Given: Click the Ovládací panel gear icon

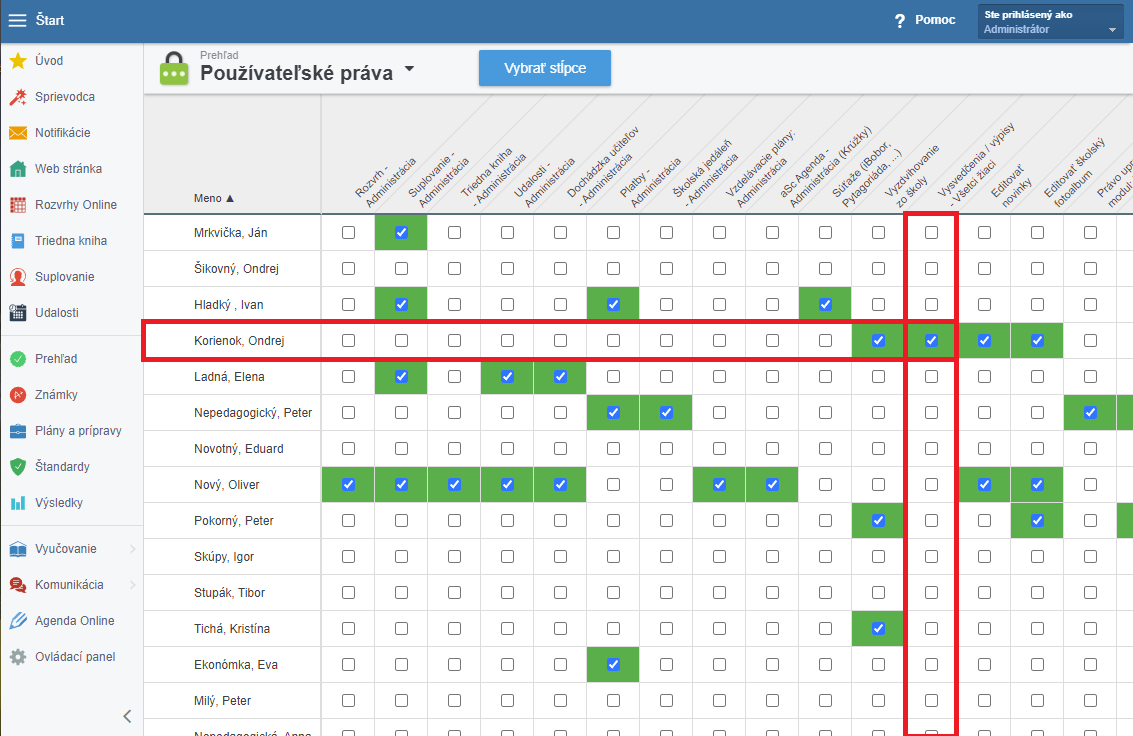Looking at the screenshot, I should click(17, 657).
